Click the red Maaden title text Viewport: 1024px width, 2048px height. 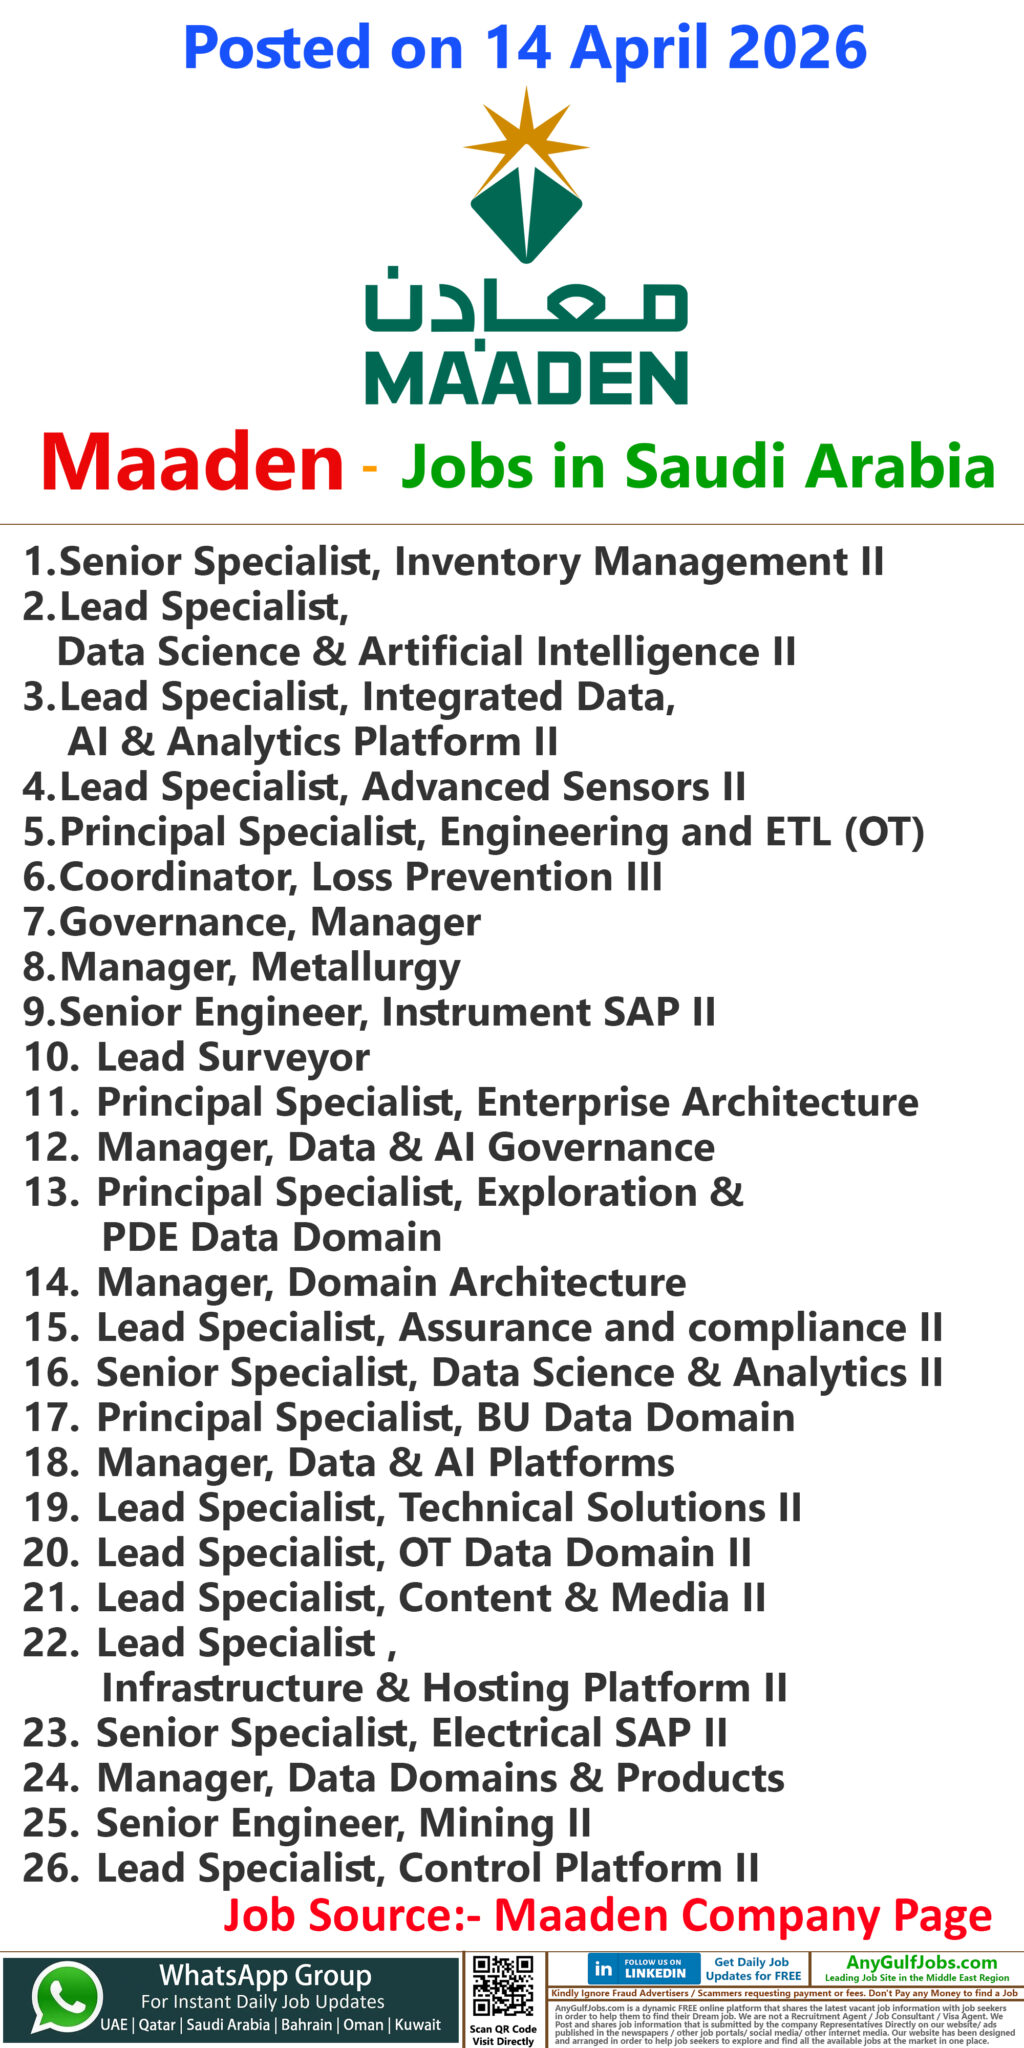[x=192, y=463]
